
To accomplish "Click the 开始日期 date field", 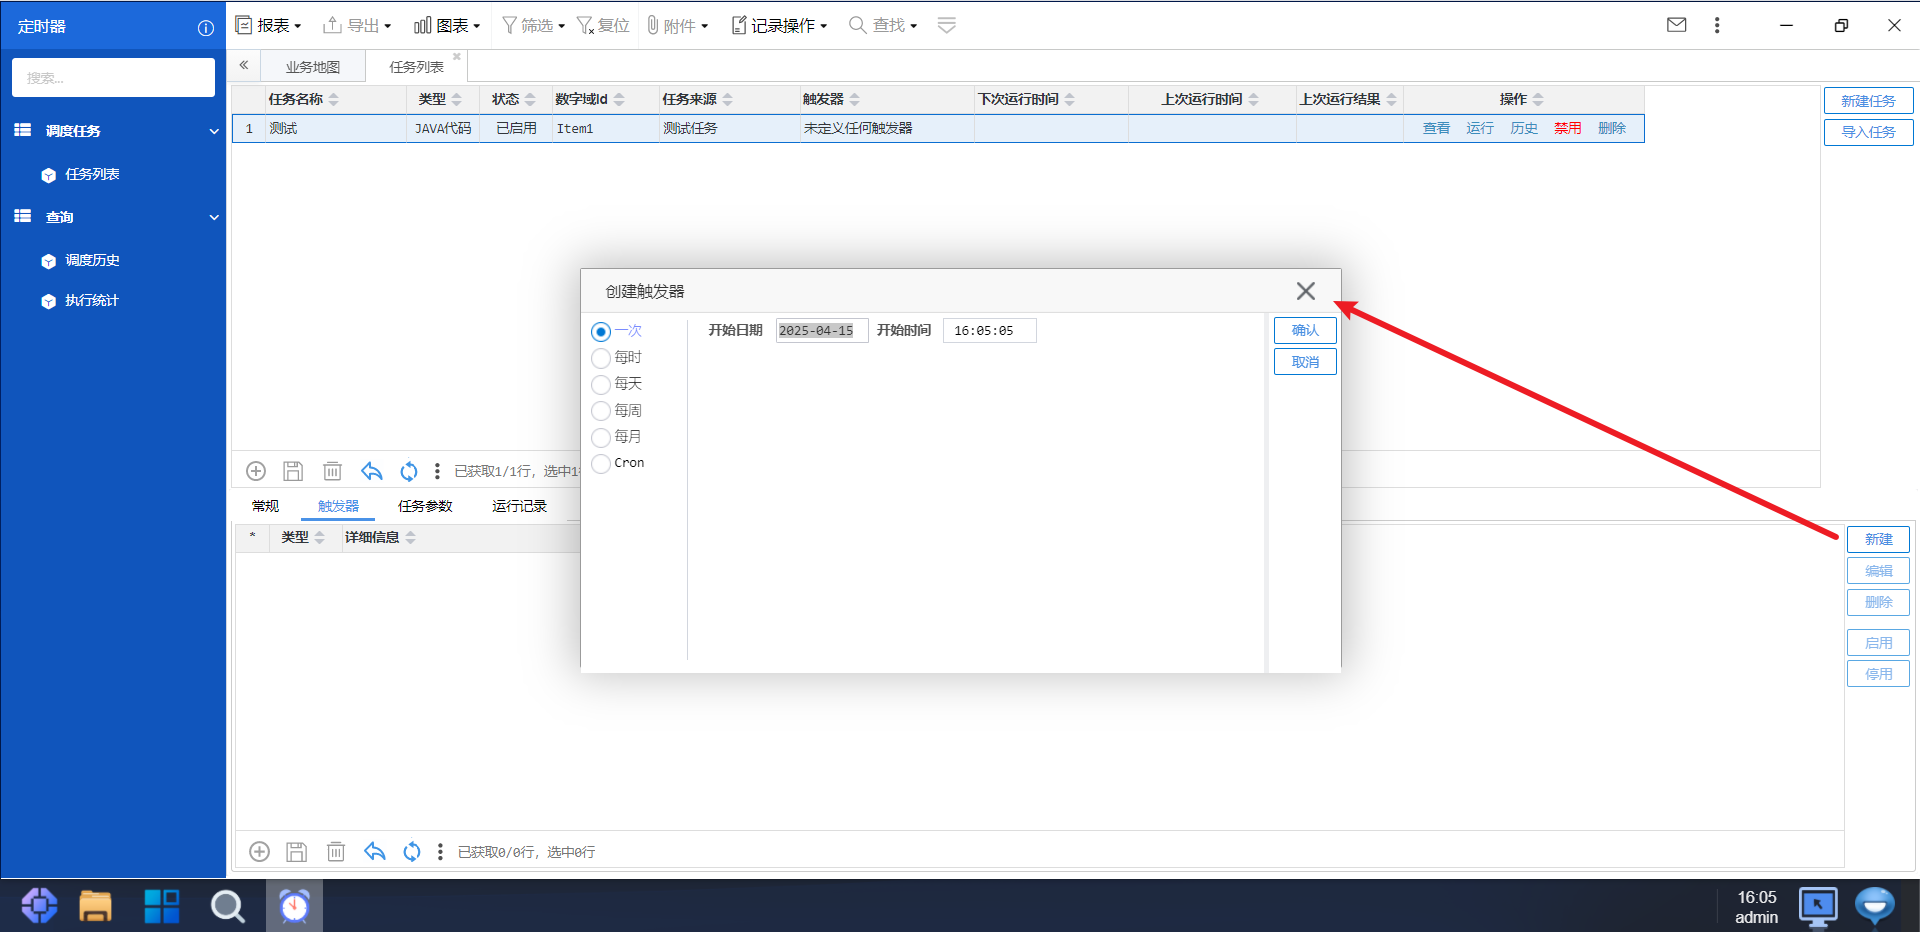I will coord(822,331).
